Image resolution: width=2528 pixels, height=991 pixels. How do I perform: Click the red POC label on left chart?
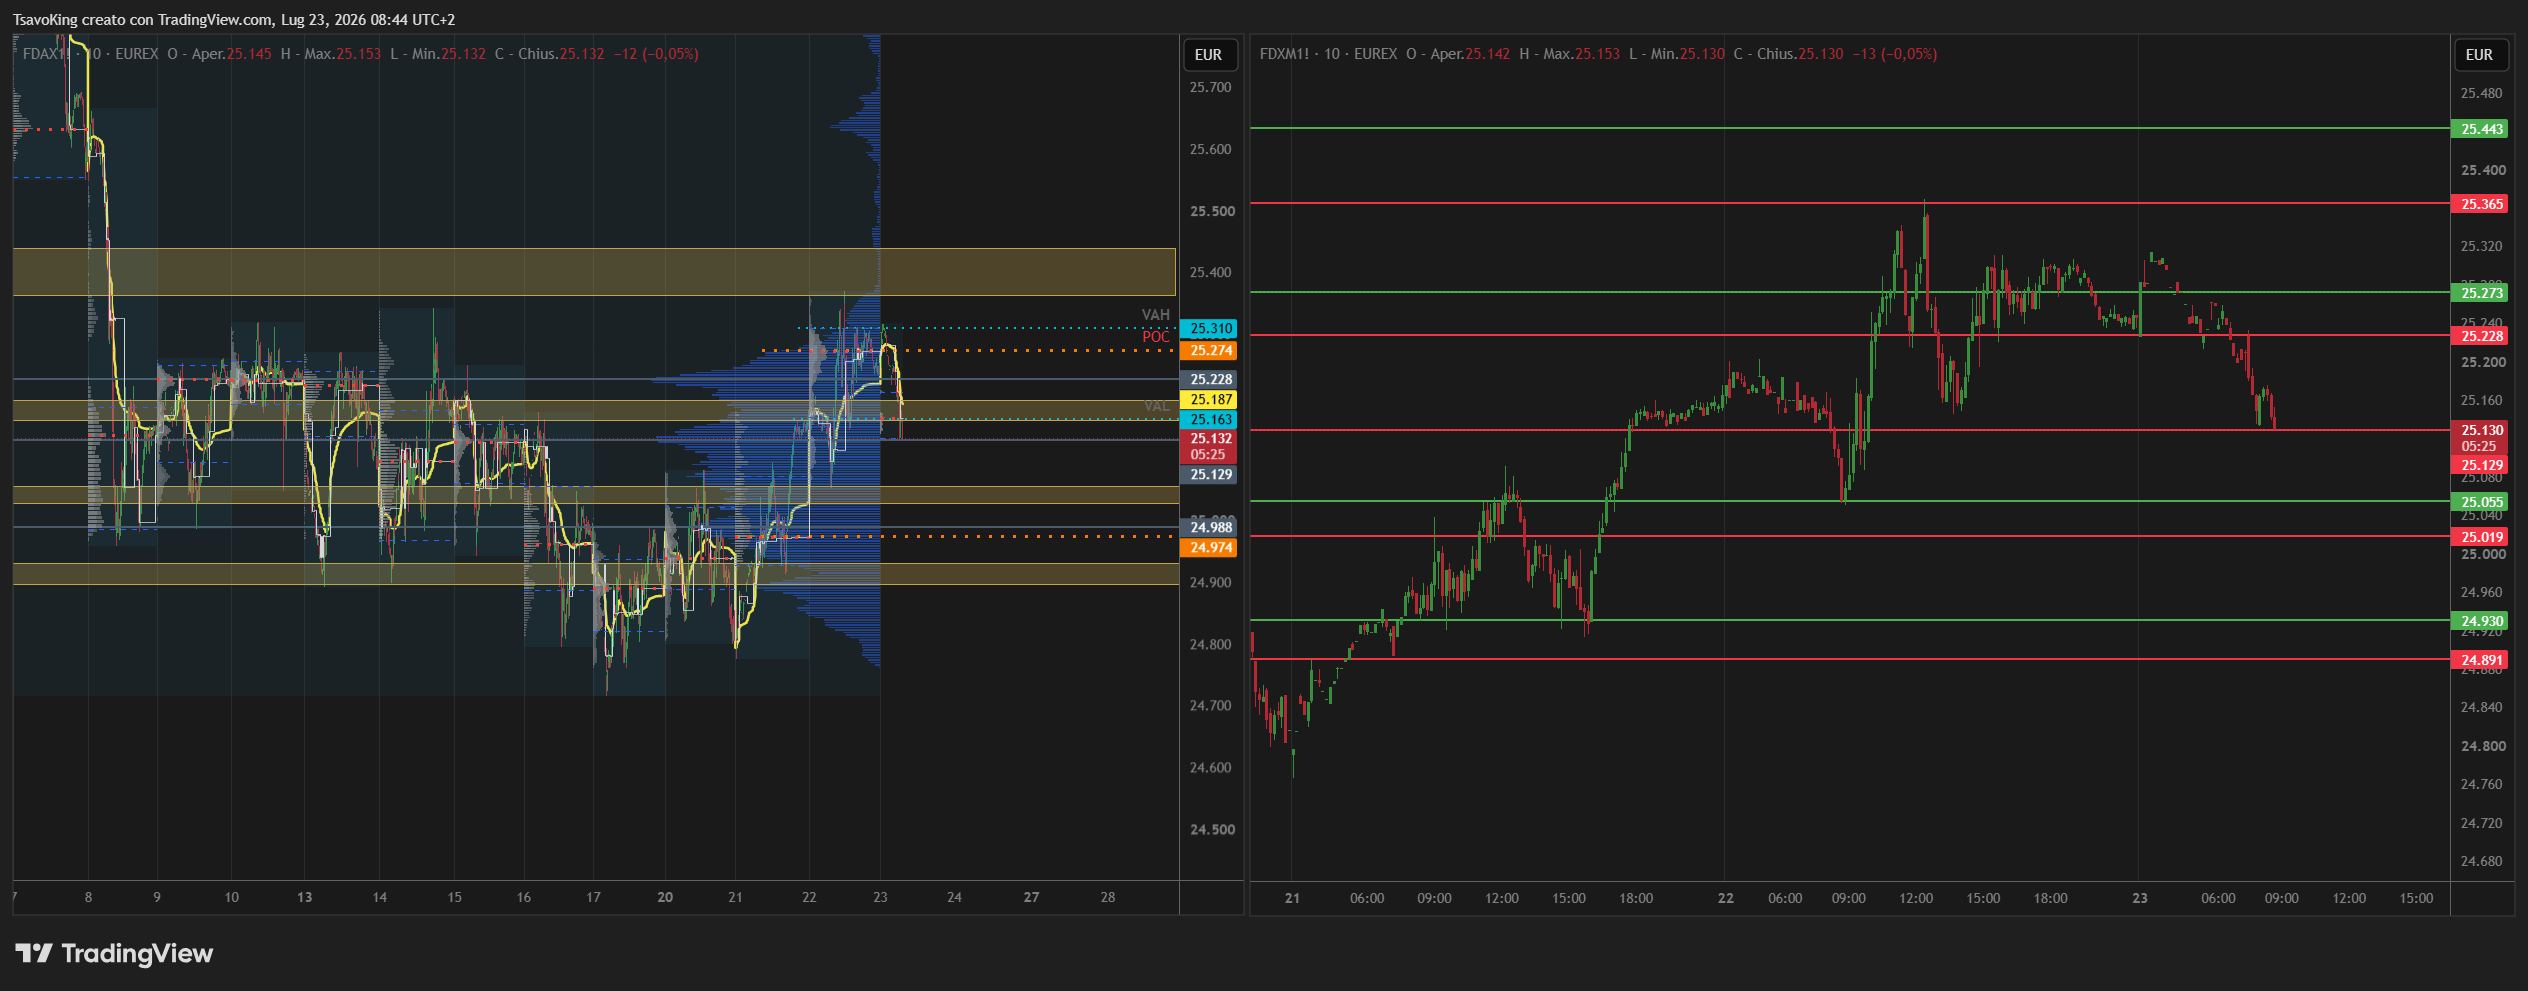pyautogui.click(x=1155, y=337)
